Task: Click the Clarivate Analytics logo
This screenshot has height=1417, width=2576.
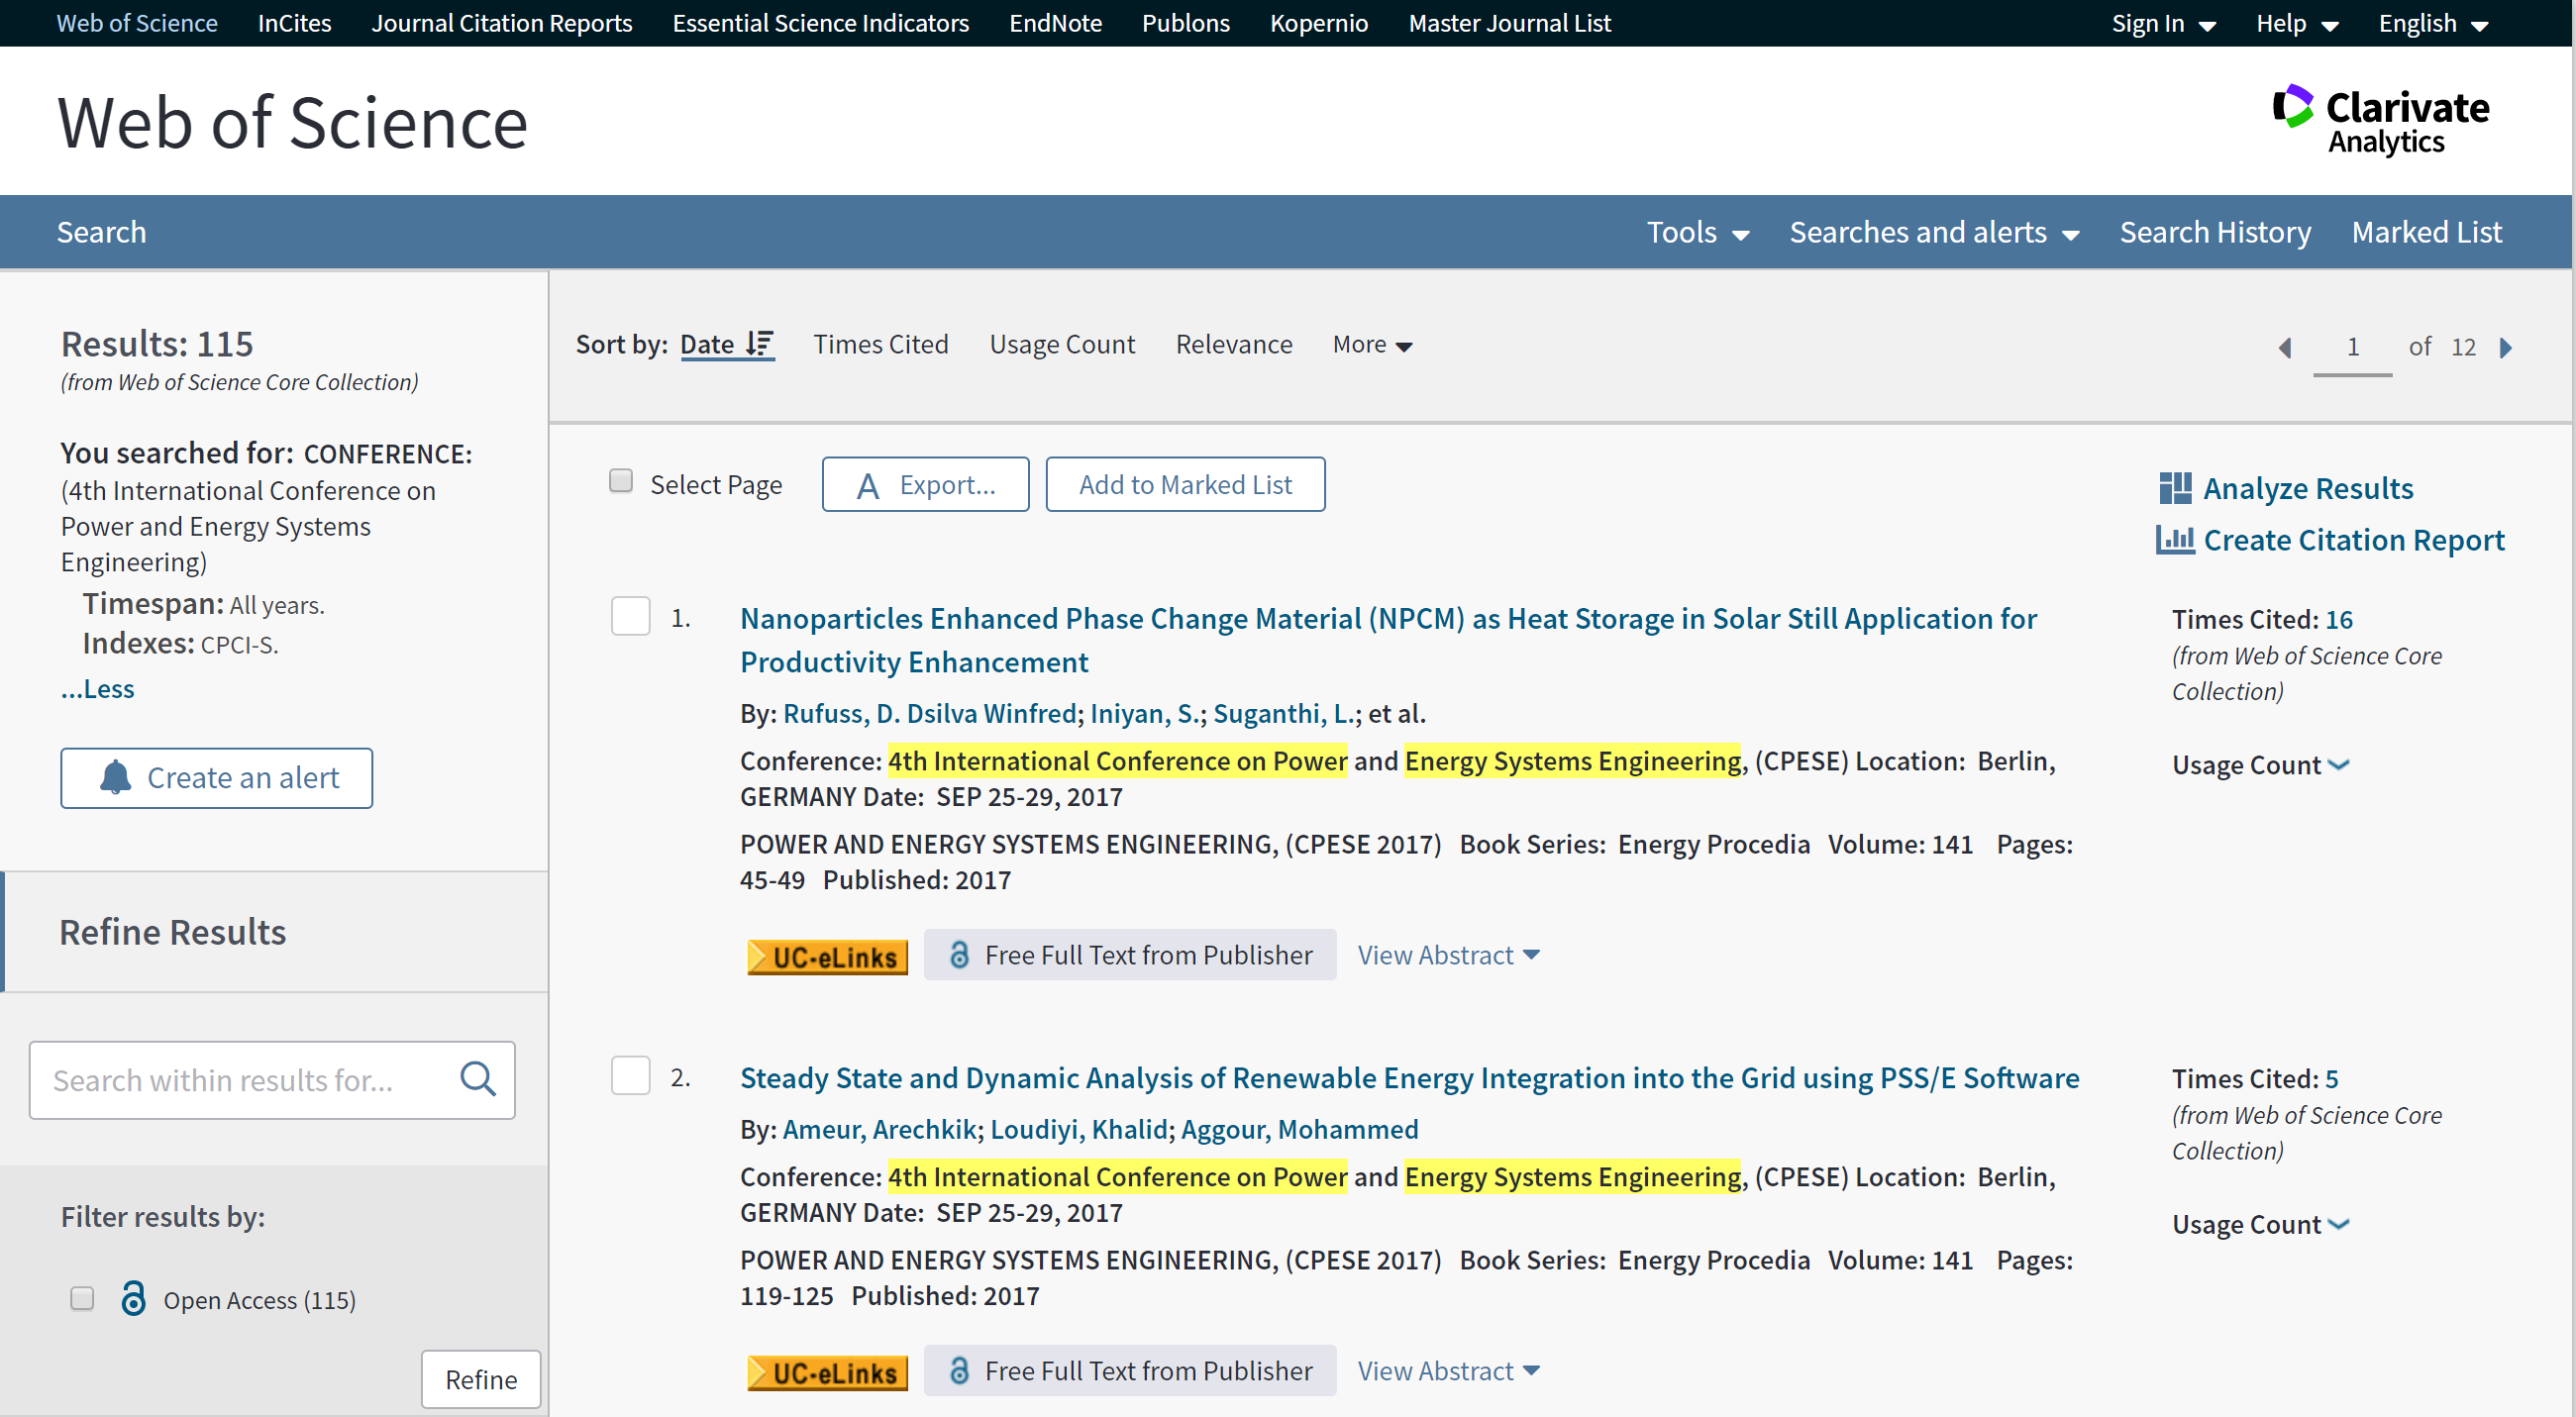Action: [x=2380, y=121]
